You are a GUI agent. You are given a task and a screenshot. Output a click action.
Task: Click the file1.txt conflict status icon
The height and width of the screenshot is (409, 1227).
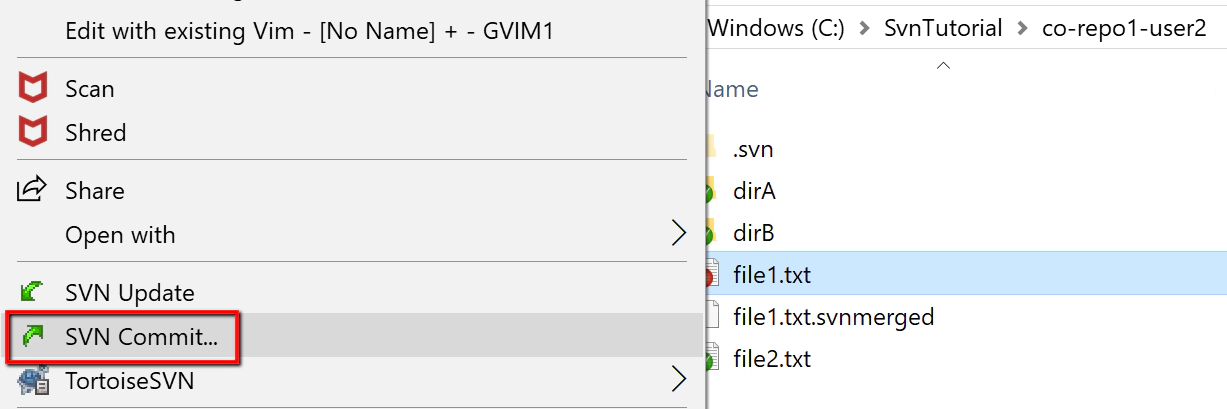[x=709, y=276]
